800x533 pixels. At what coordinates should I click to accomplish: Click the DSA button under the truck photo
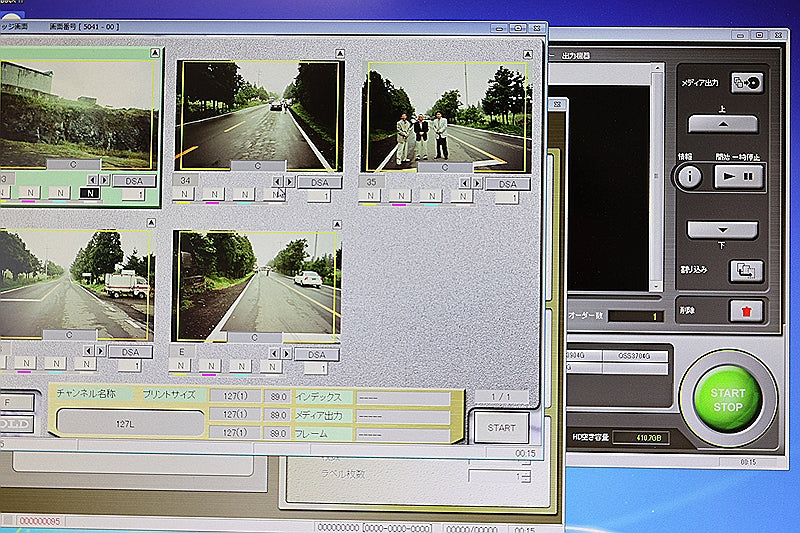pyautogui.click(x=131, y=352)
